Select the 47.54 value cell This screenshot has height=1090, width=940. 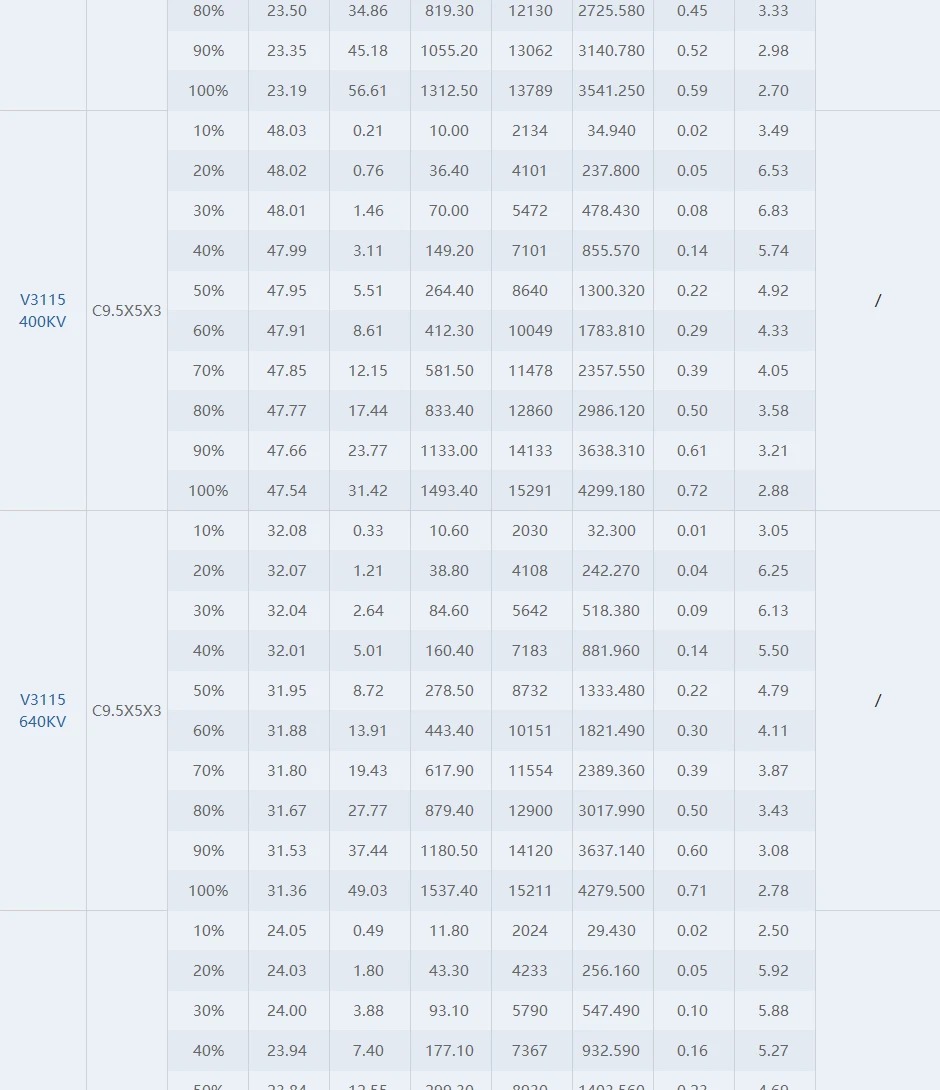(x=287, y=491)
